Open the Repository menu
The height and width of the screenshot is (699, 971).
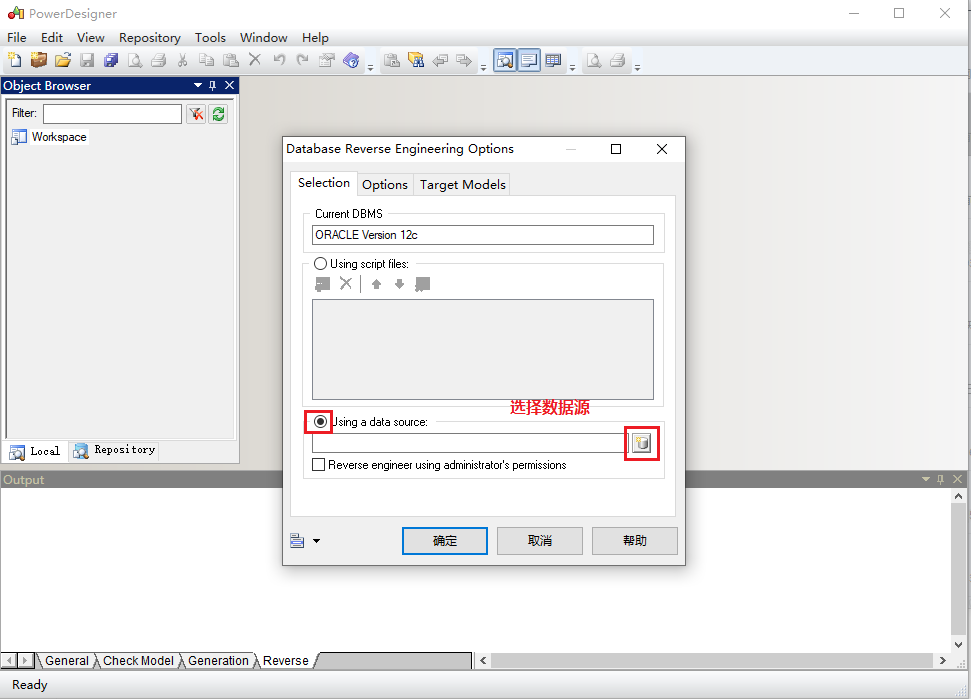[150, 38]
